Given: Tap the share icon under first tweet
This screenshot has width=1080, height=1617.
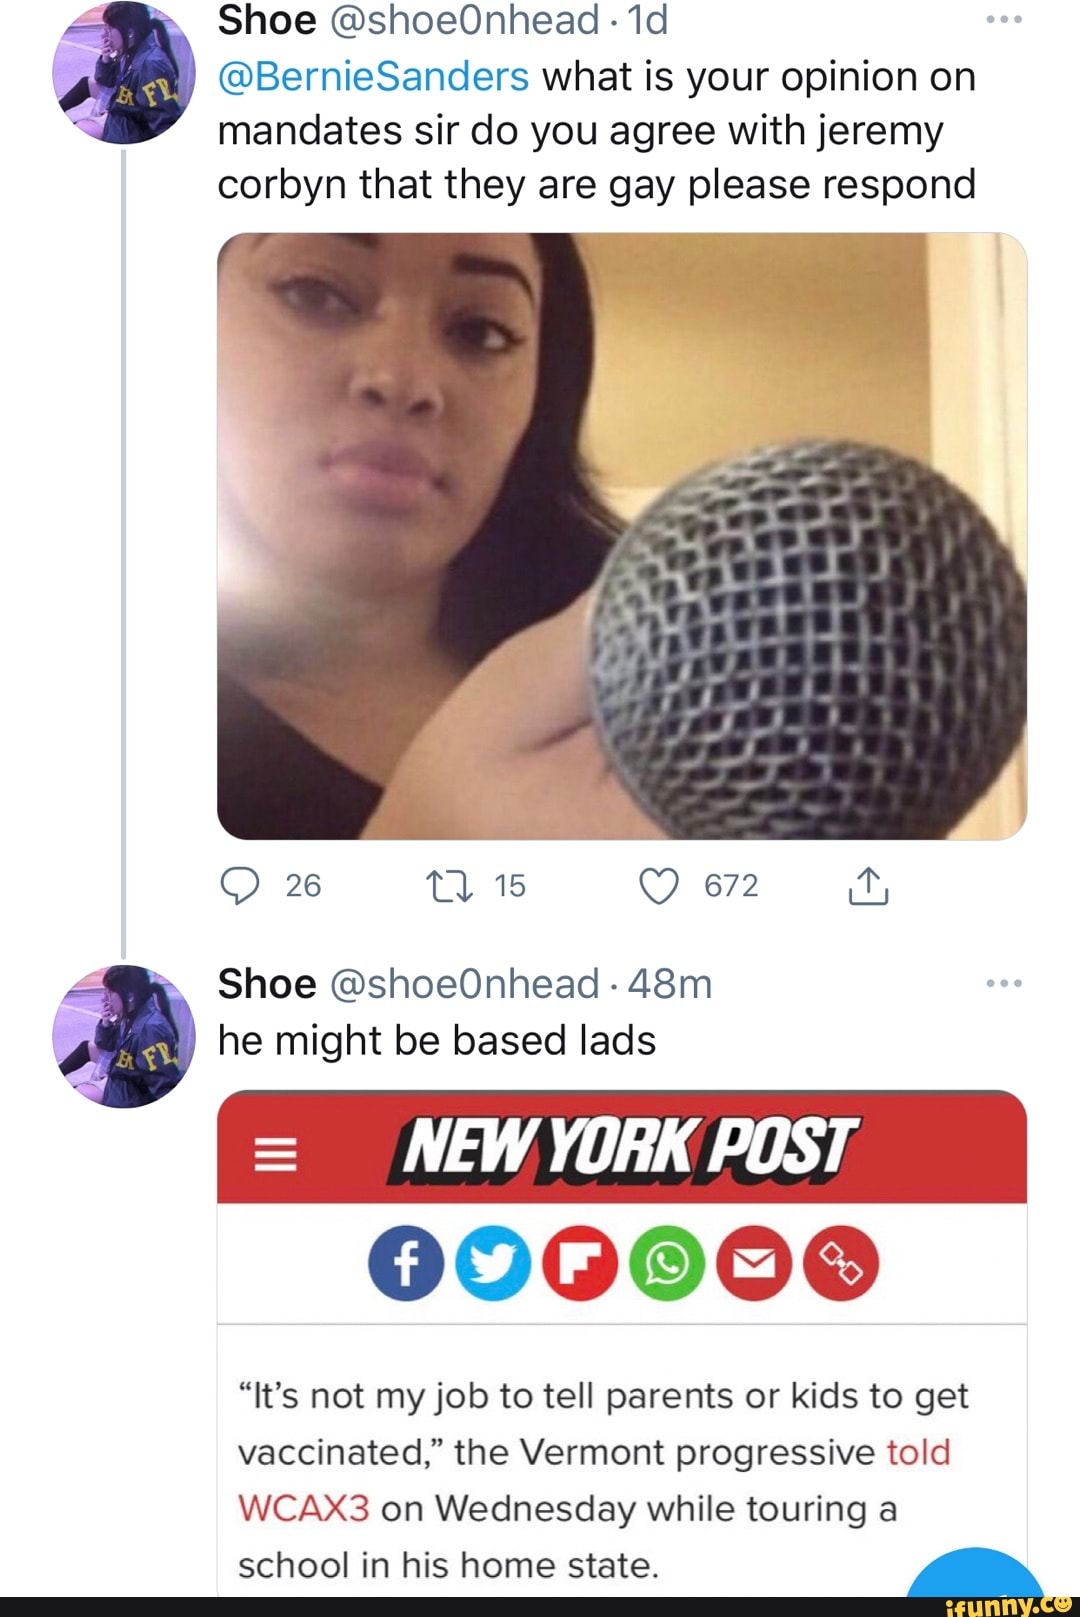Looking at the screenshot, I should (x=868, y=885).
